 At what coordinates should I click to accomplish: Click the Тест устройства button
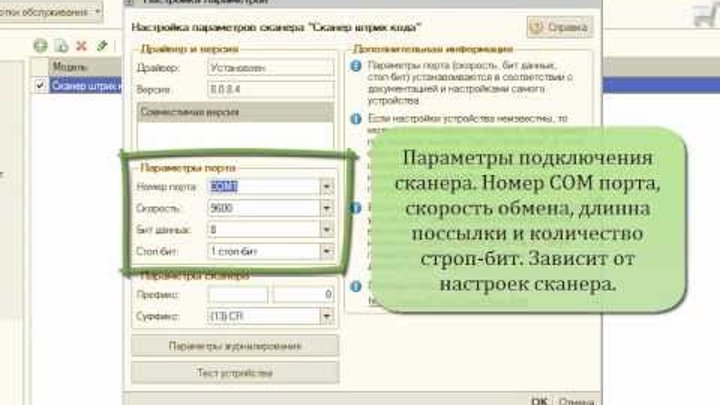click(235, 372)
